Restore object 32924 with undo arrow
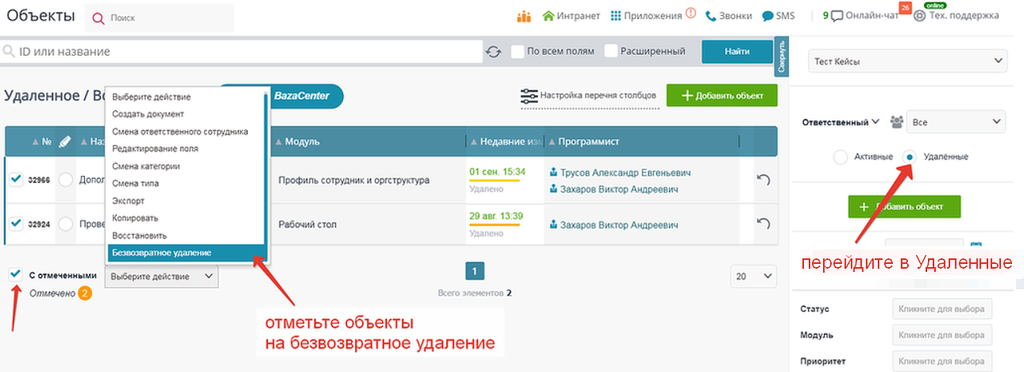1024x372 pixels. (x=763, y=224)
